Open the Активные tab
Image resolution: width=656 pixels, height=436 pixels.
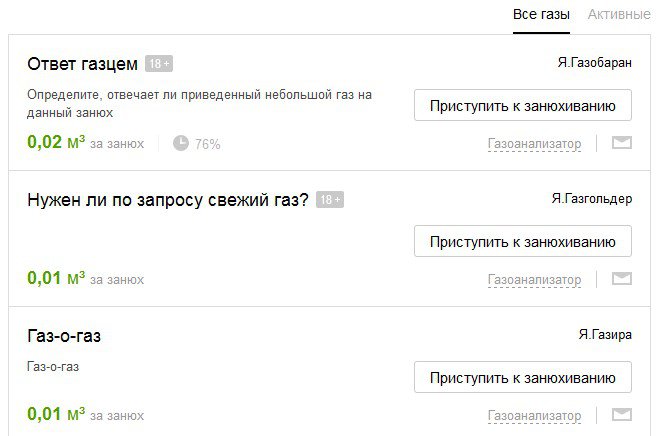pos(619,15)
